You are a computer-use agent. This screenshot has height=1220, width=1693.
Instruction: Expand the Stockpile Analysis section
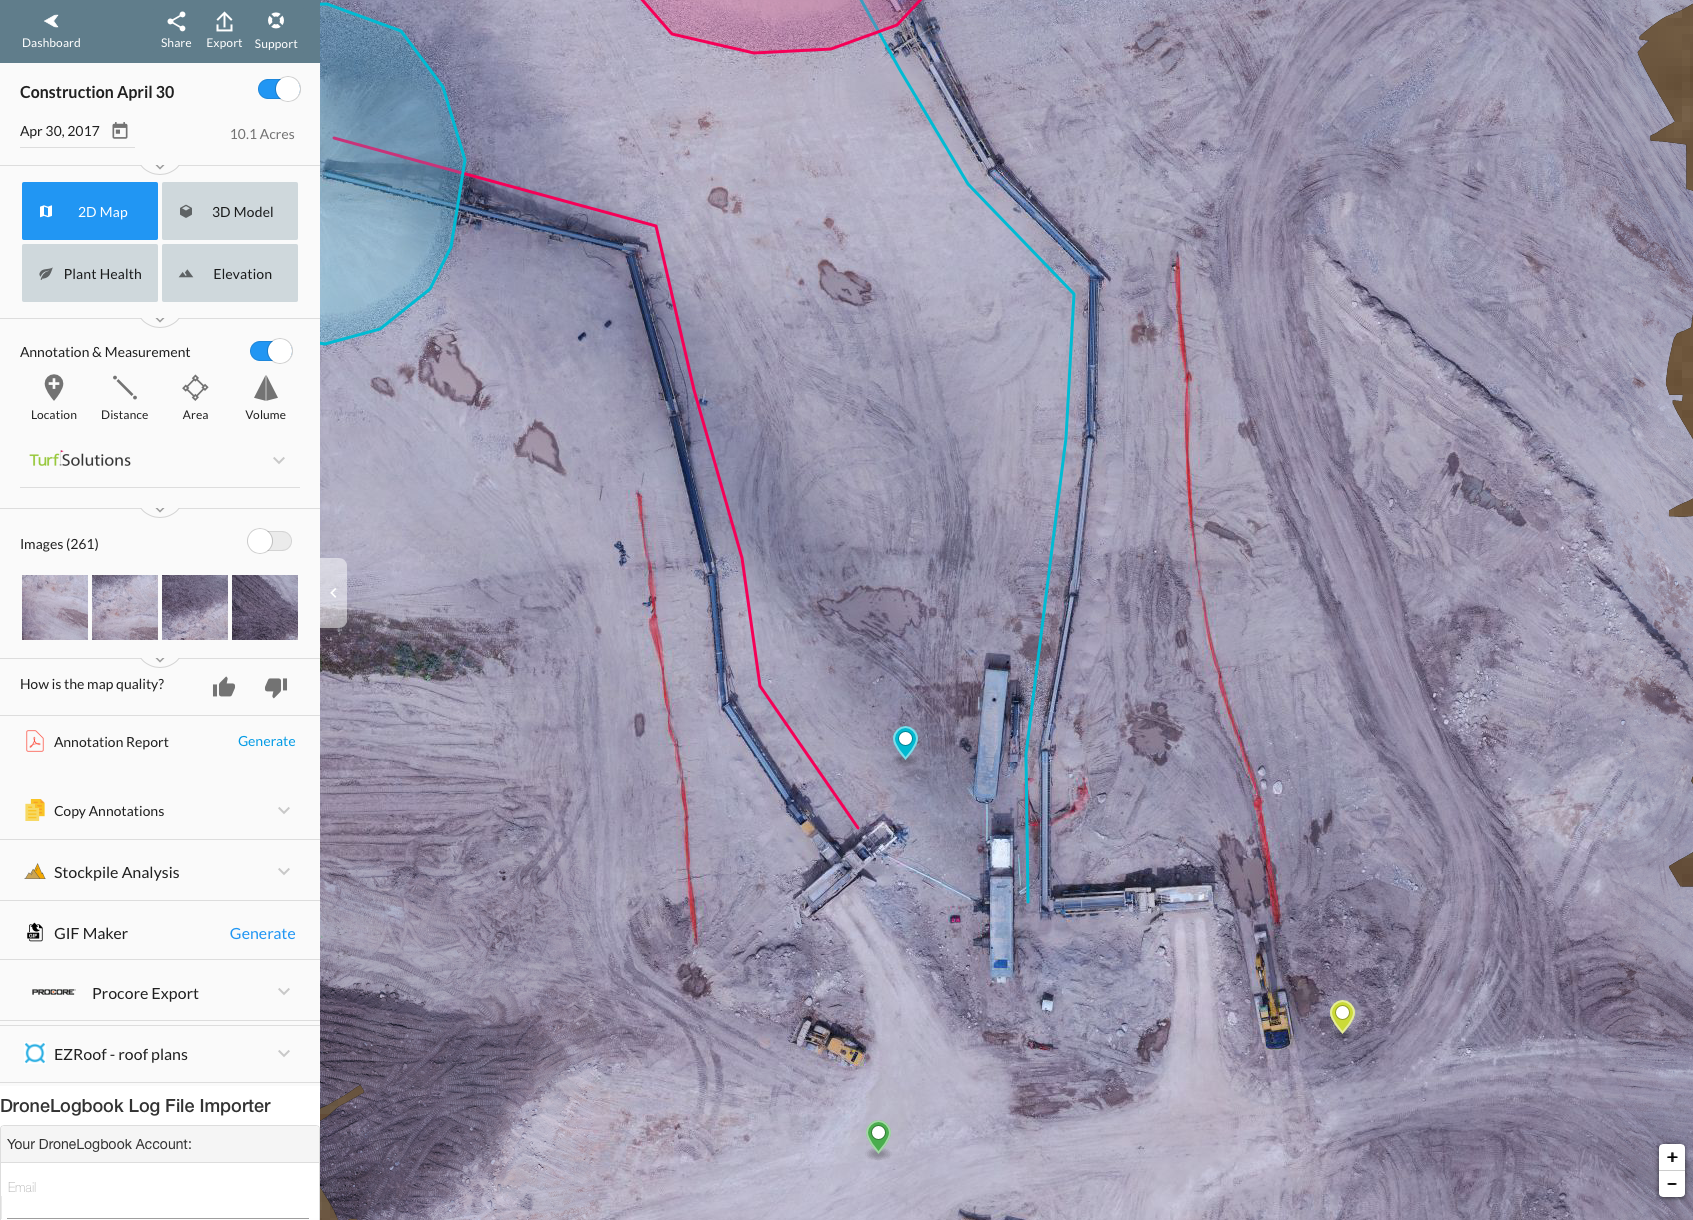click(284, 872)
